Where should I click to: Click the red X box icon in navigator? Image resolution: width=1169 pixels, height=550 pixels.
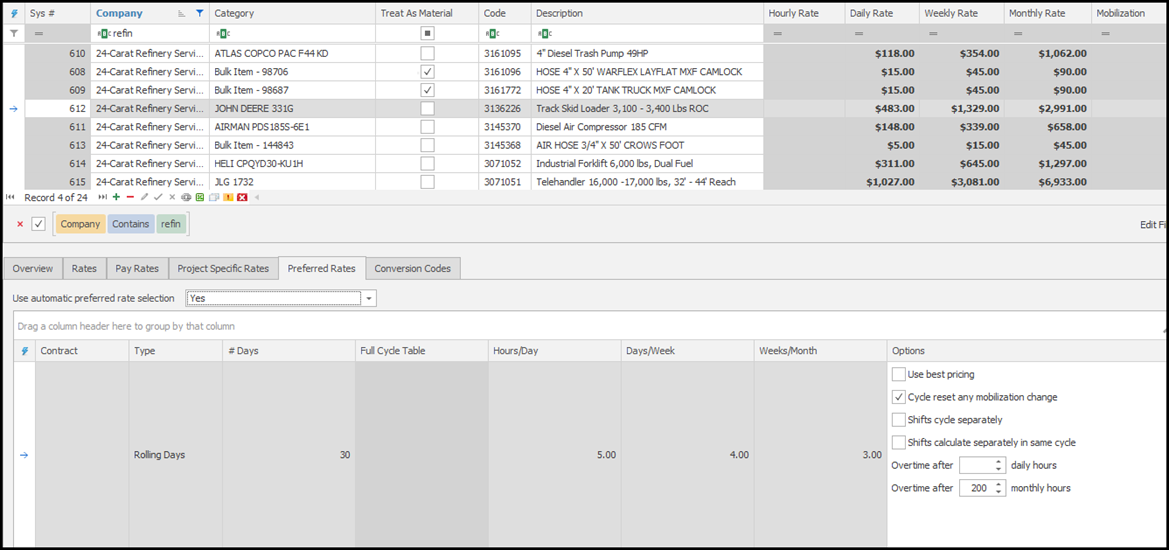(x=242, y=198)
